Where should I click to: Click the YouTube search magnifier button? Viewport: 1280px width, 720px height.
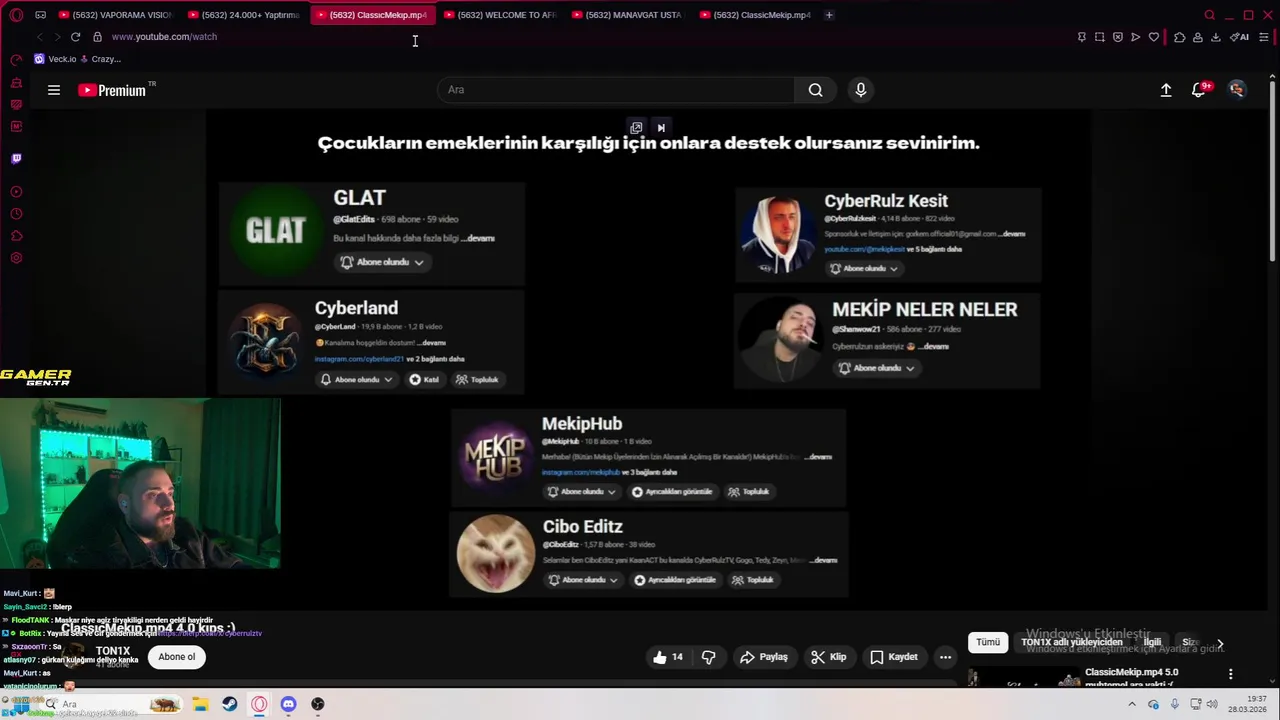click(x=816, y=90)
